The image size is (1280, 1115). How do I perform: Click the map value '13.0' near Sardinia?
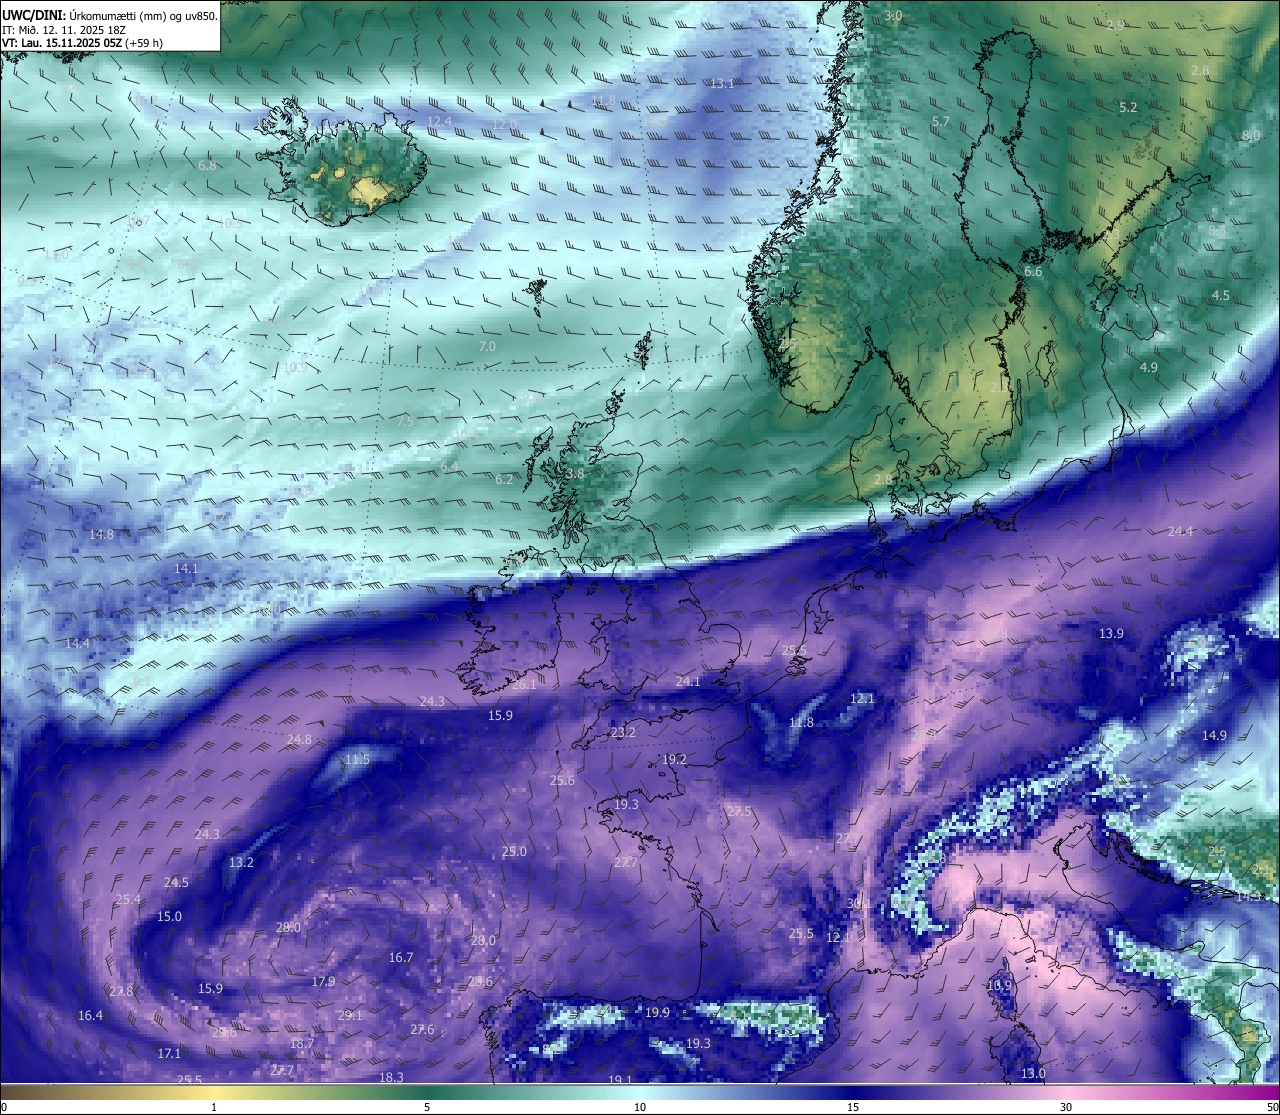[1033, 1074]
